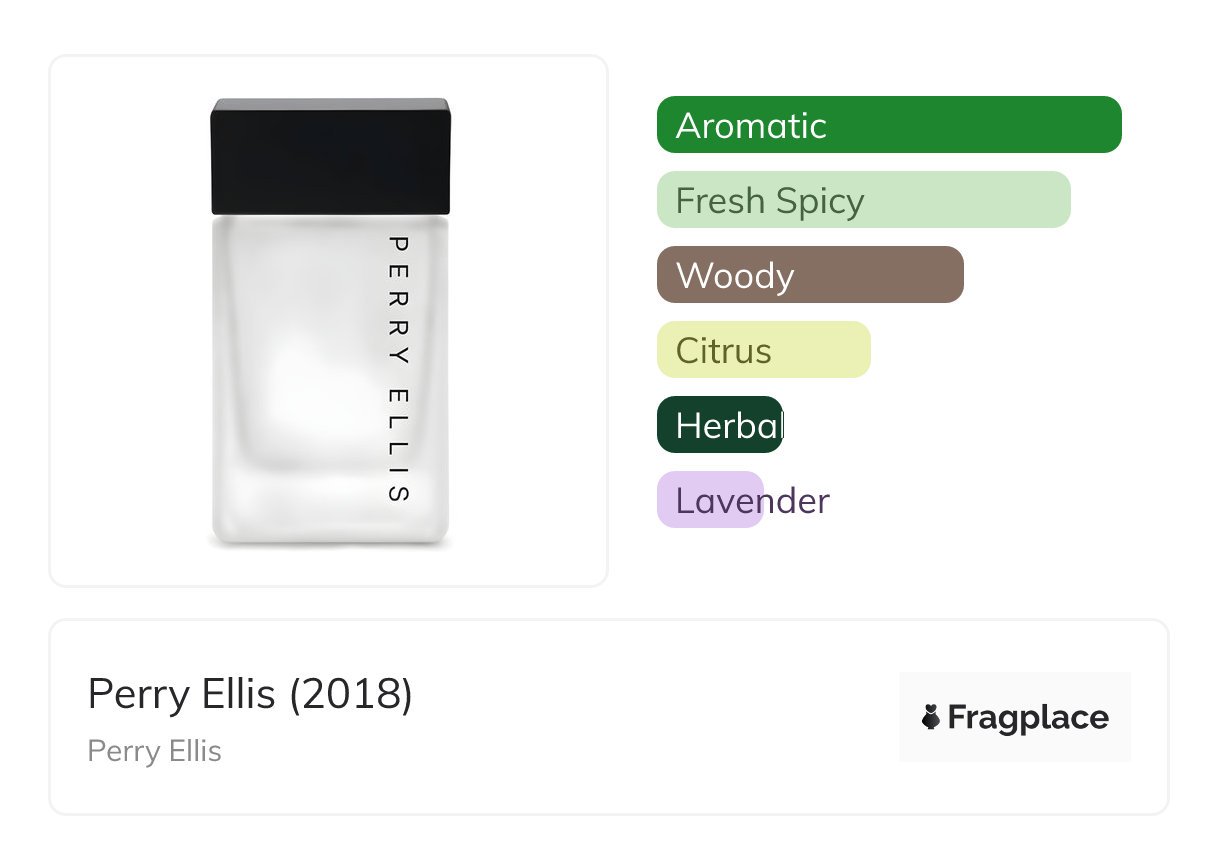Viewport: 1218px width, 864px height.
Task: Click the Fragplace logo icon
Action: tap(931, 717)
